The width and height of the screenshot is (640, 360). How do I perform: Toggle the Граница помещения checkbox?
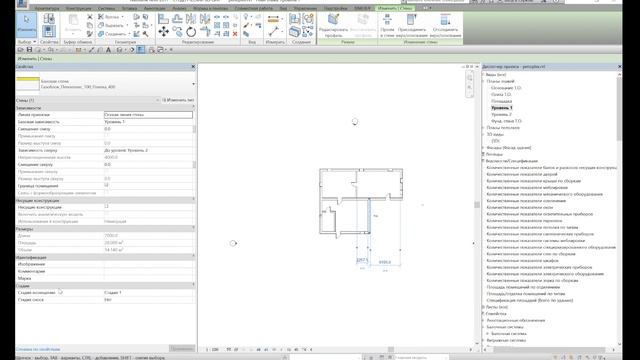coord(107,186)
